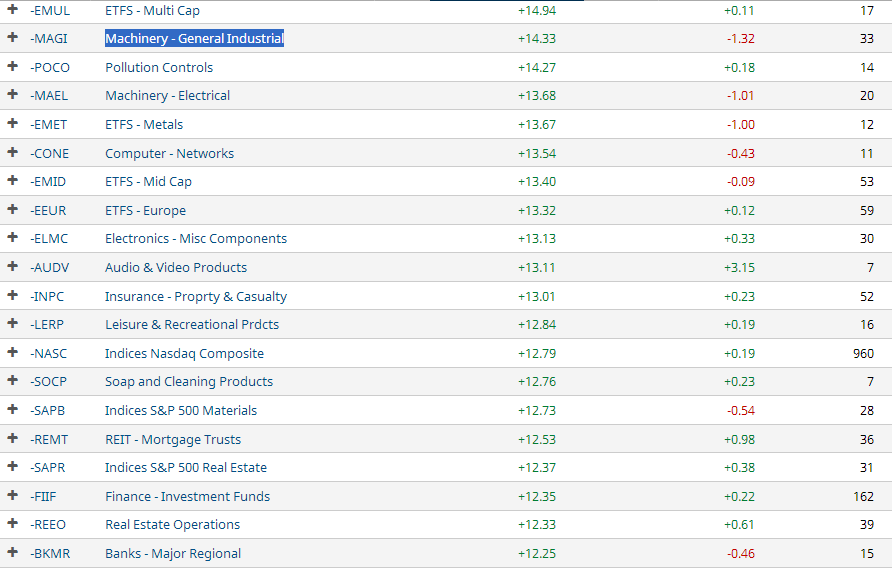This screenshot has width=892, height=569.
Task: Expand the -MAEL row plus icon
Action: pyautogui.click(x=12, y=94)
